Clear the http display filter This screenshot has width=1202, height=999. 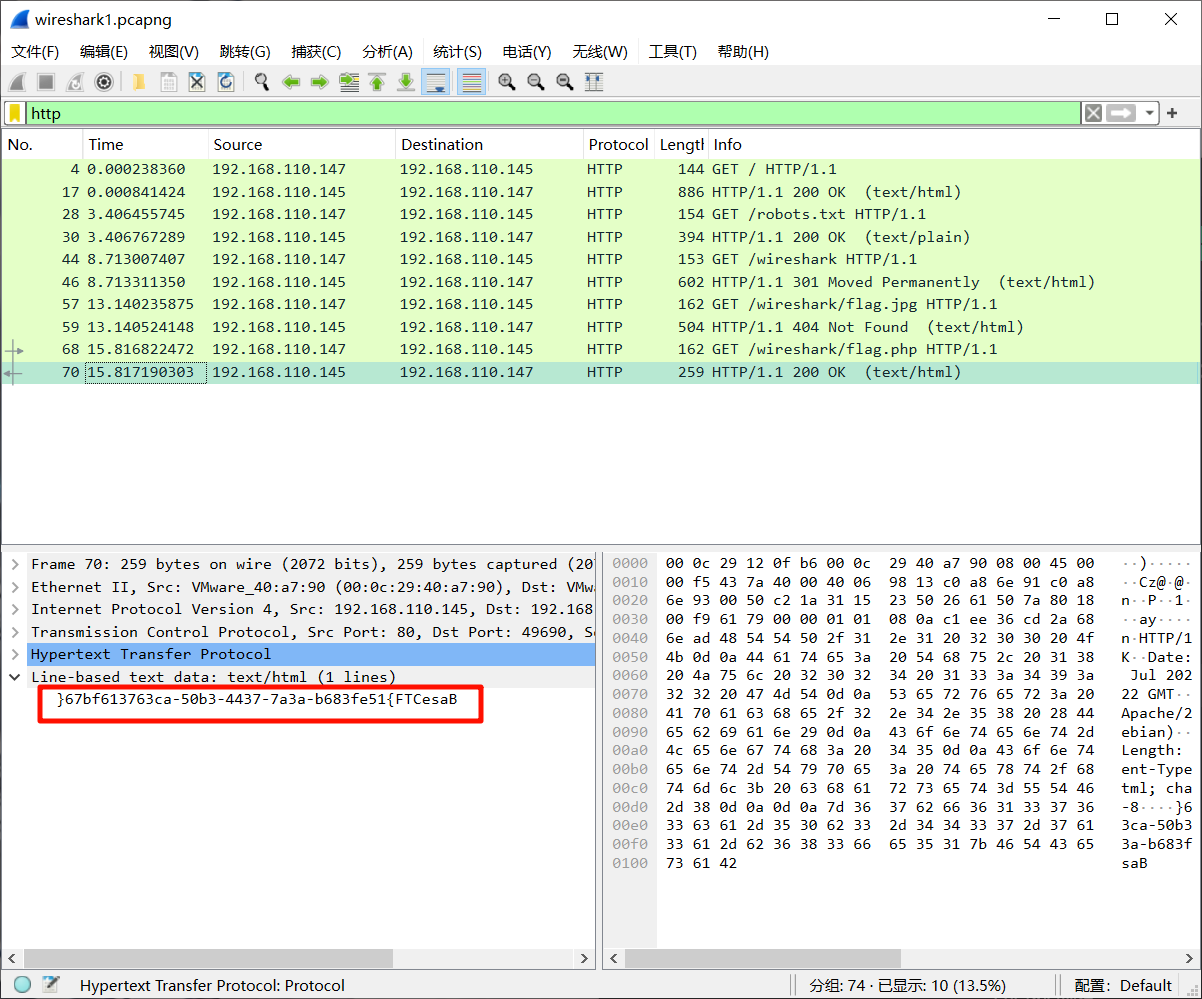point(1094,113)
